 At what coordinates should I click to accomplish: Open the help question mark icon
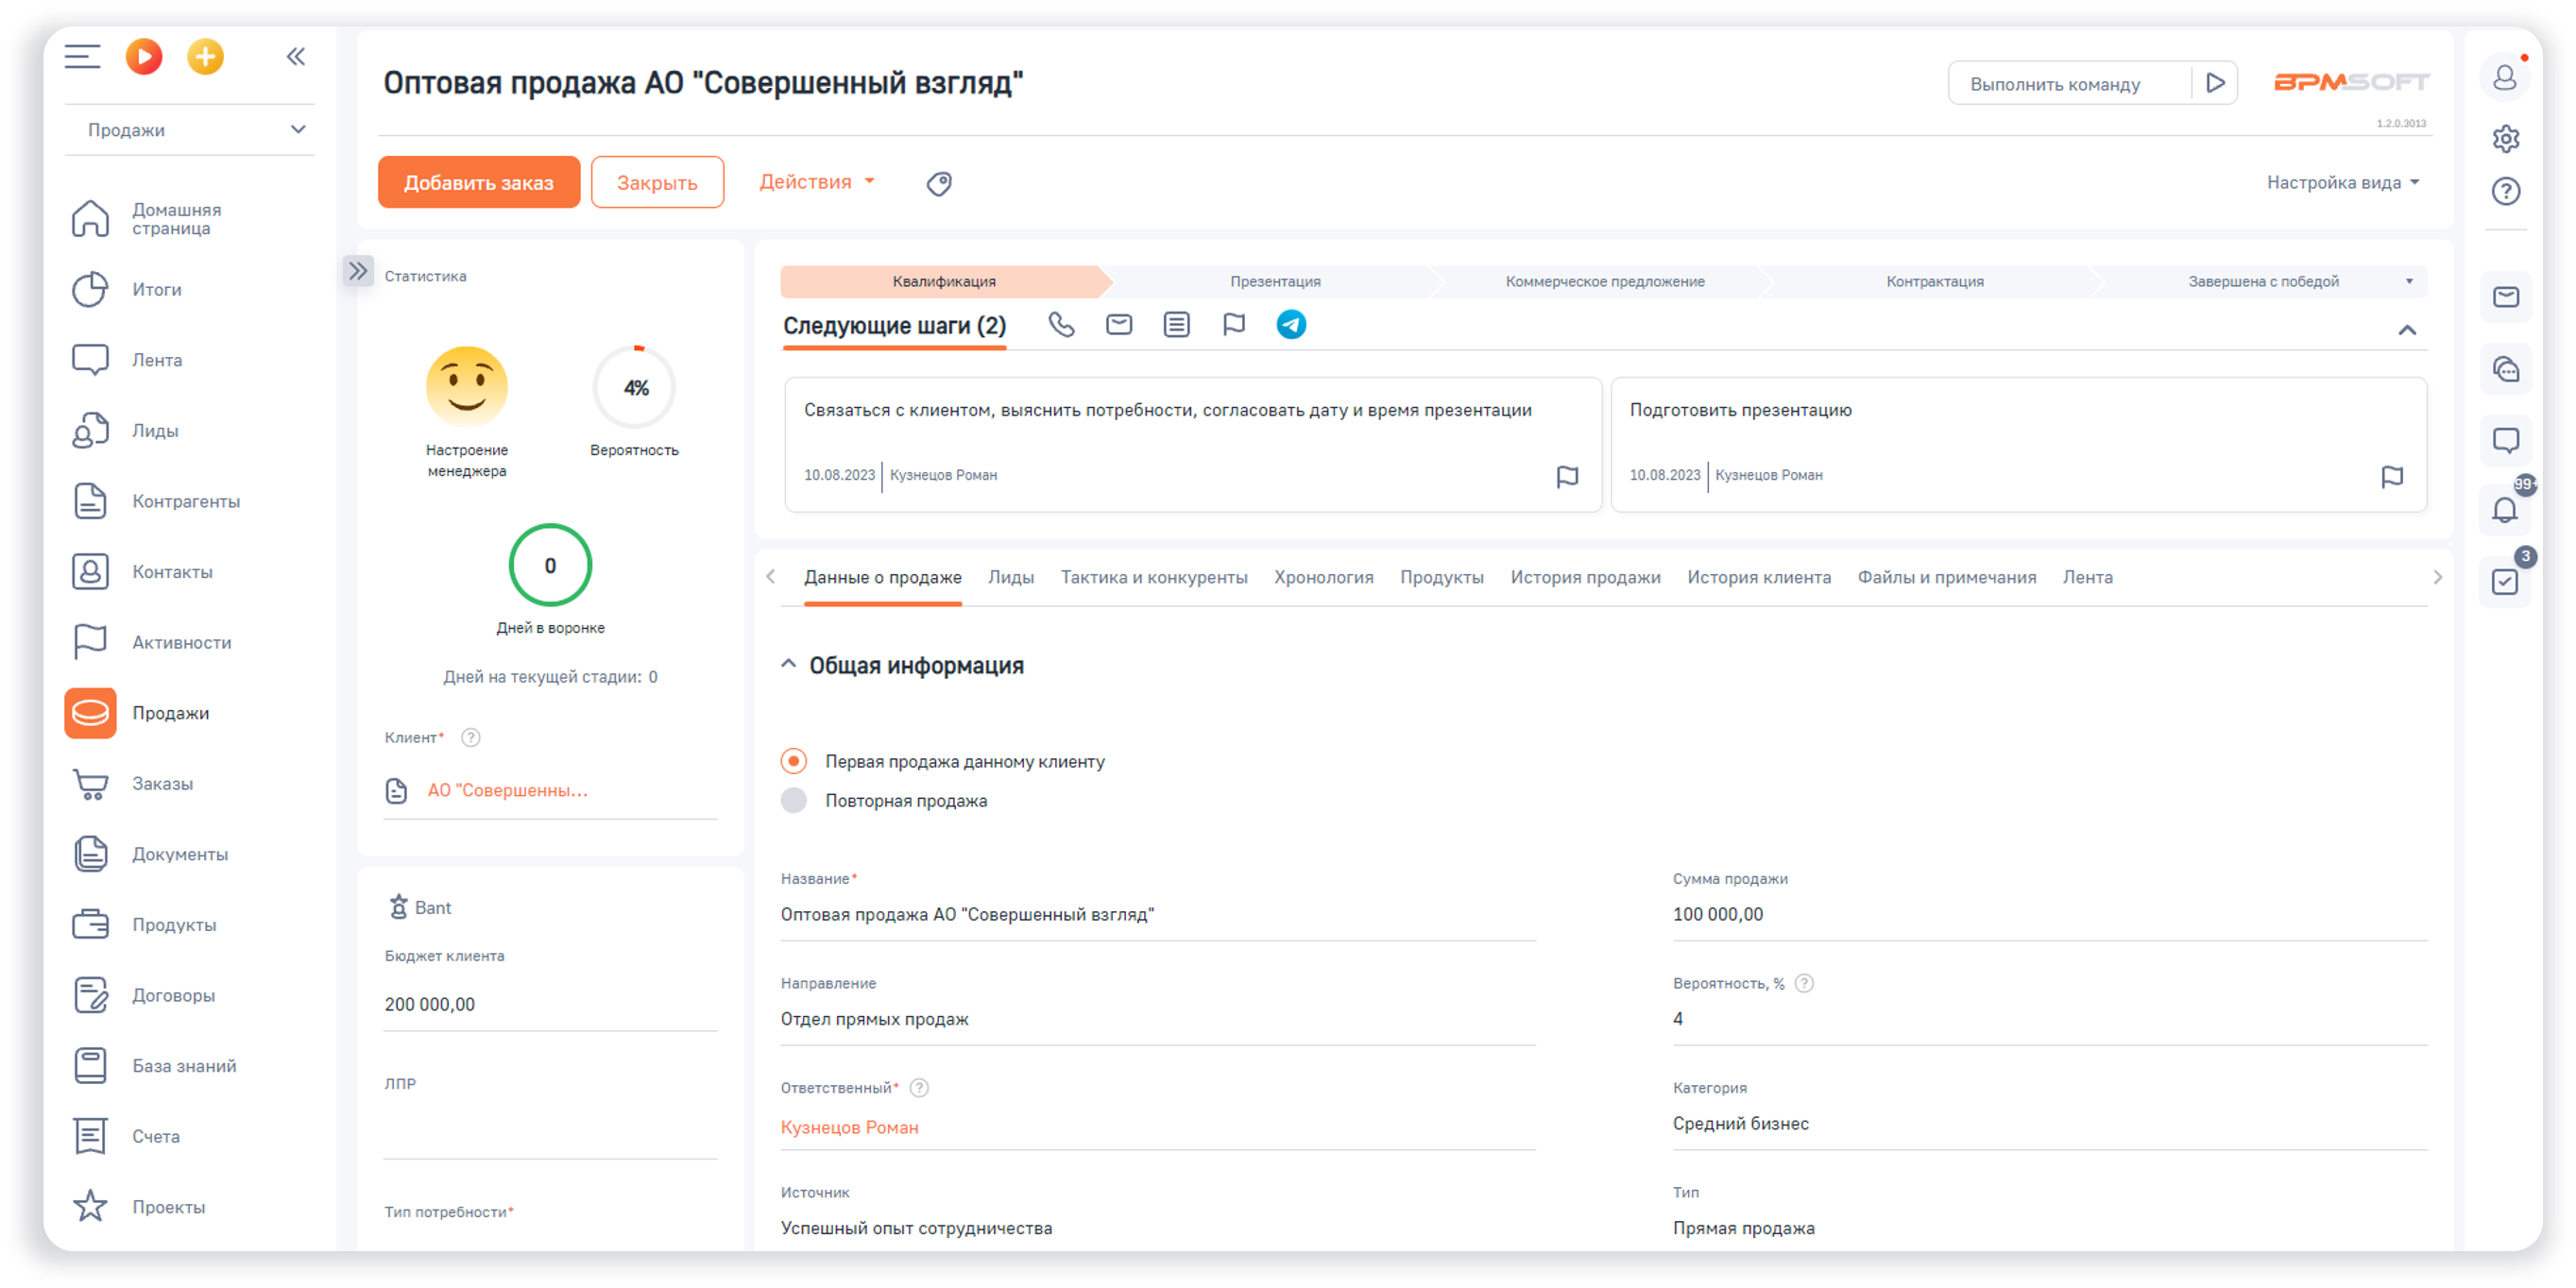[2505, 191]
